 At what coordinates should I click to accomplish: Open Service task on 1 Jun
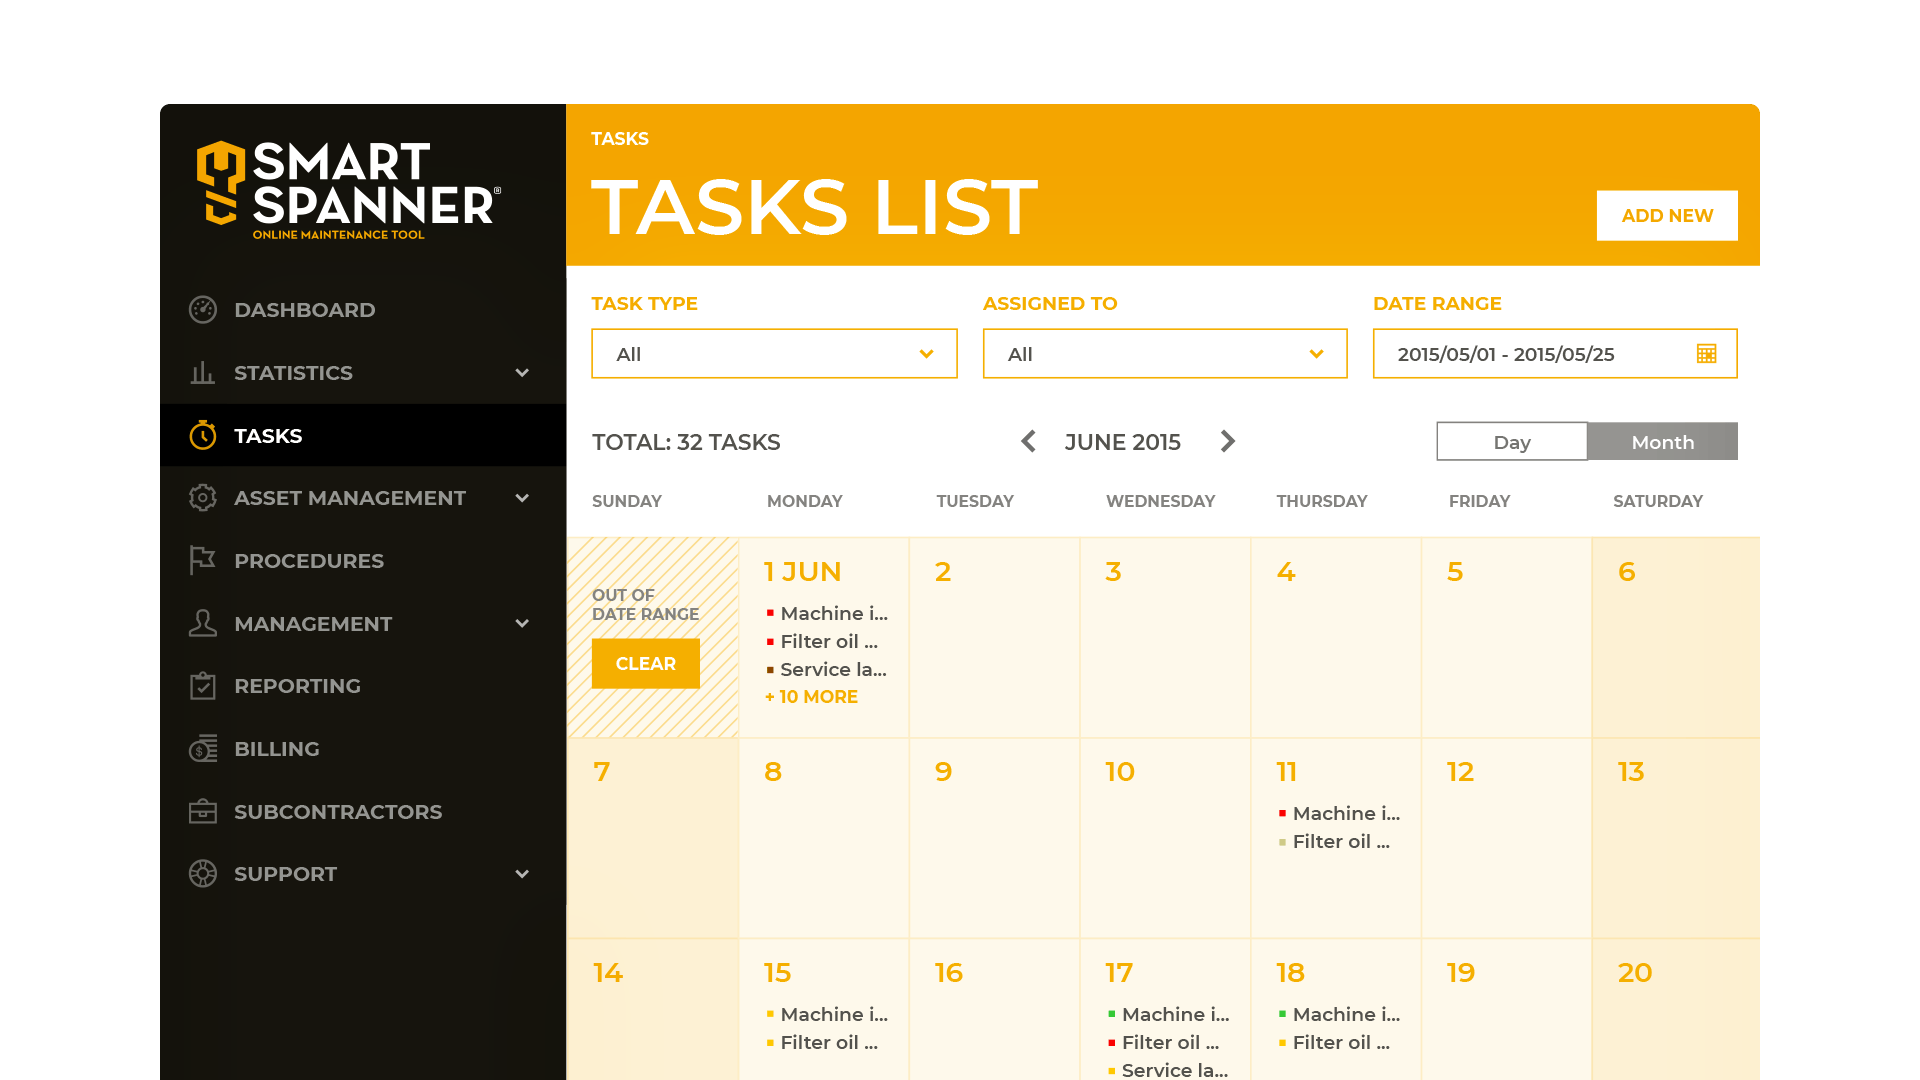tap(826, 669)
